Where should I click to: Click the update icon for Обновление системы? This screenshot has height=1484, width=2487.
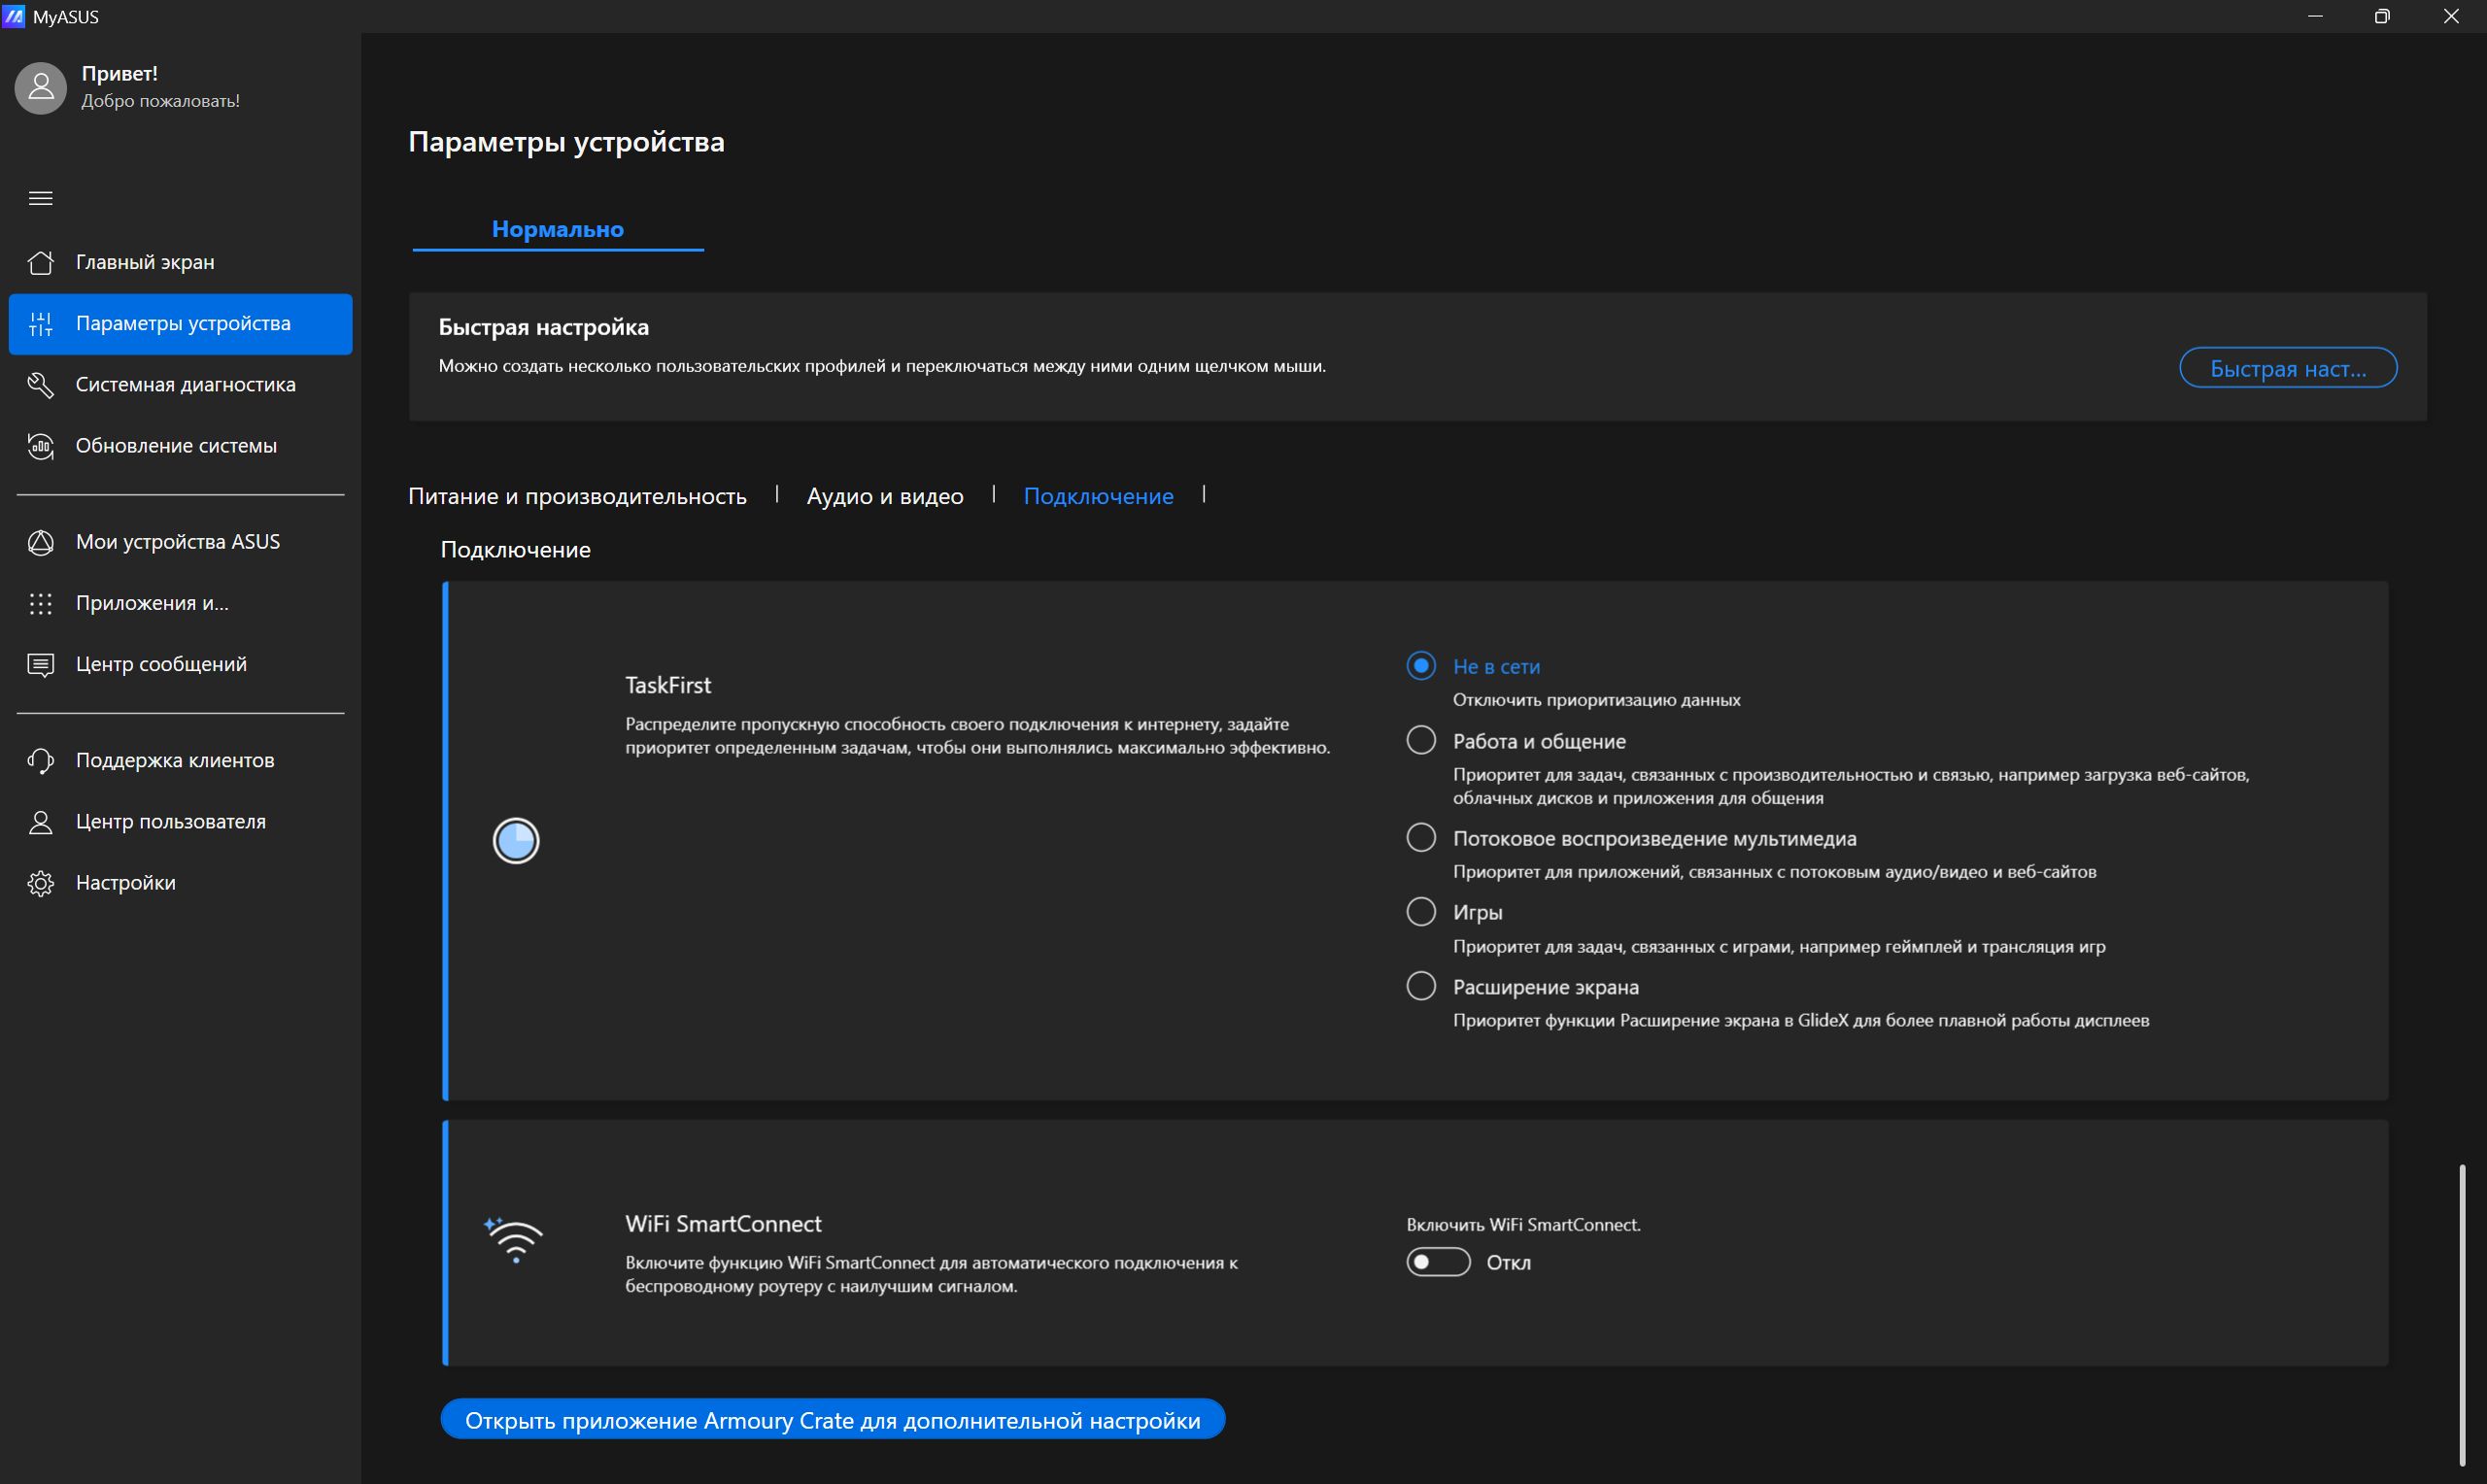tap(40, 446)
